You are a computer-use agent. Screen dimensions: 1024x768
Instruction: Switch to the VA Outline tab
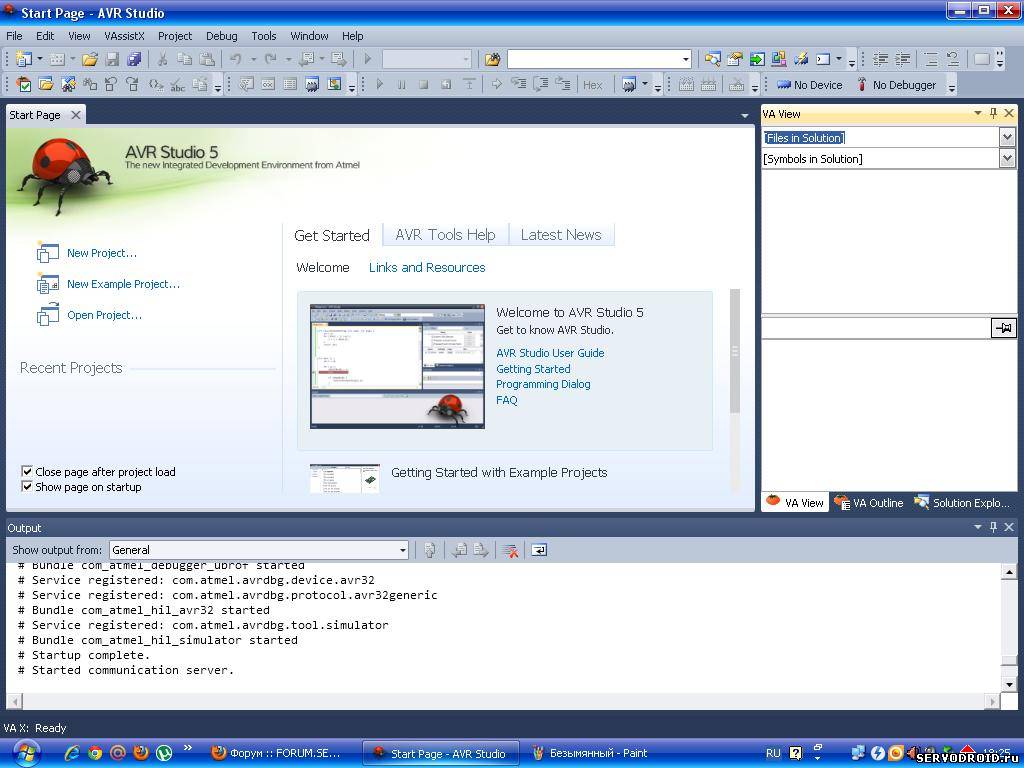pyautogui.click(x=870, y=503)
